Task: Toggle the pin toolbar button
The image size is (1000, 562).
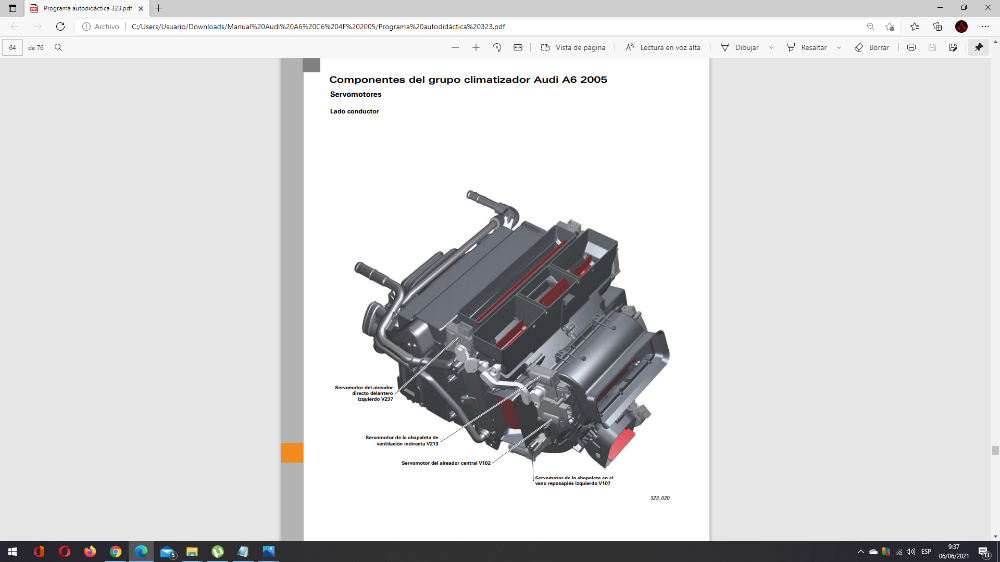Action: coord(979,47)
